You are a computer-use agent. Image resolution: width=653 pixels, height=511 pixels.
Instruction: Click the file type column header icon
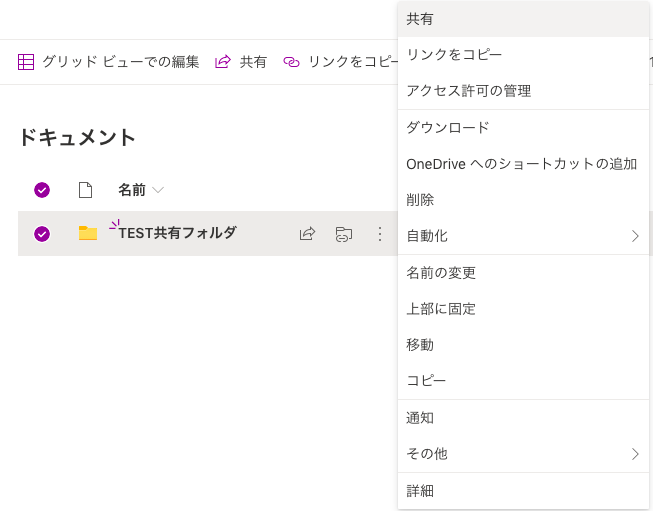tap(86, 190)
